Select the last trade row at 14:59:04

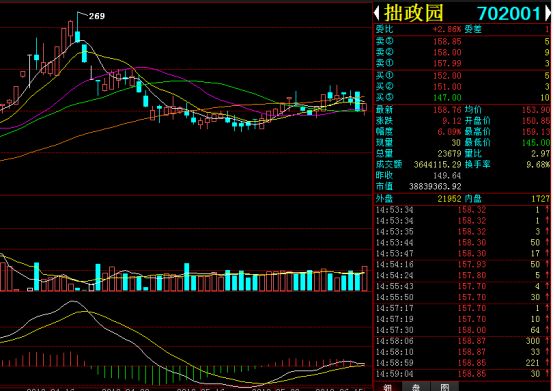(462, 374)
